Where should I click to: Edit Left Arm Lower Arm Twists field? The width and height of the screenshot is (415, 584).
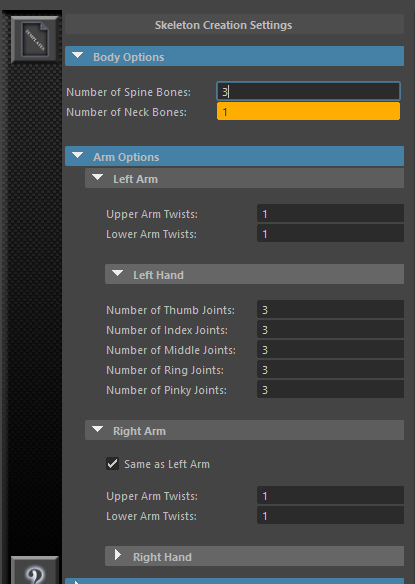coord(330,234)
